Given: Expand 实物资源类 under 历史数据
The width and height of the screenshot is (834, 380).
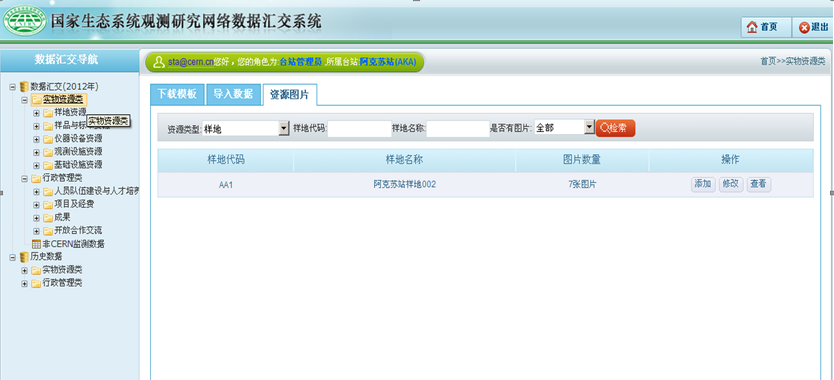Looking at the screenshot, I should click(24, 270).
